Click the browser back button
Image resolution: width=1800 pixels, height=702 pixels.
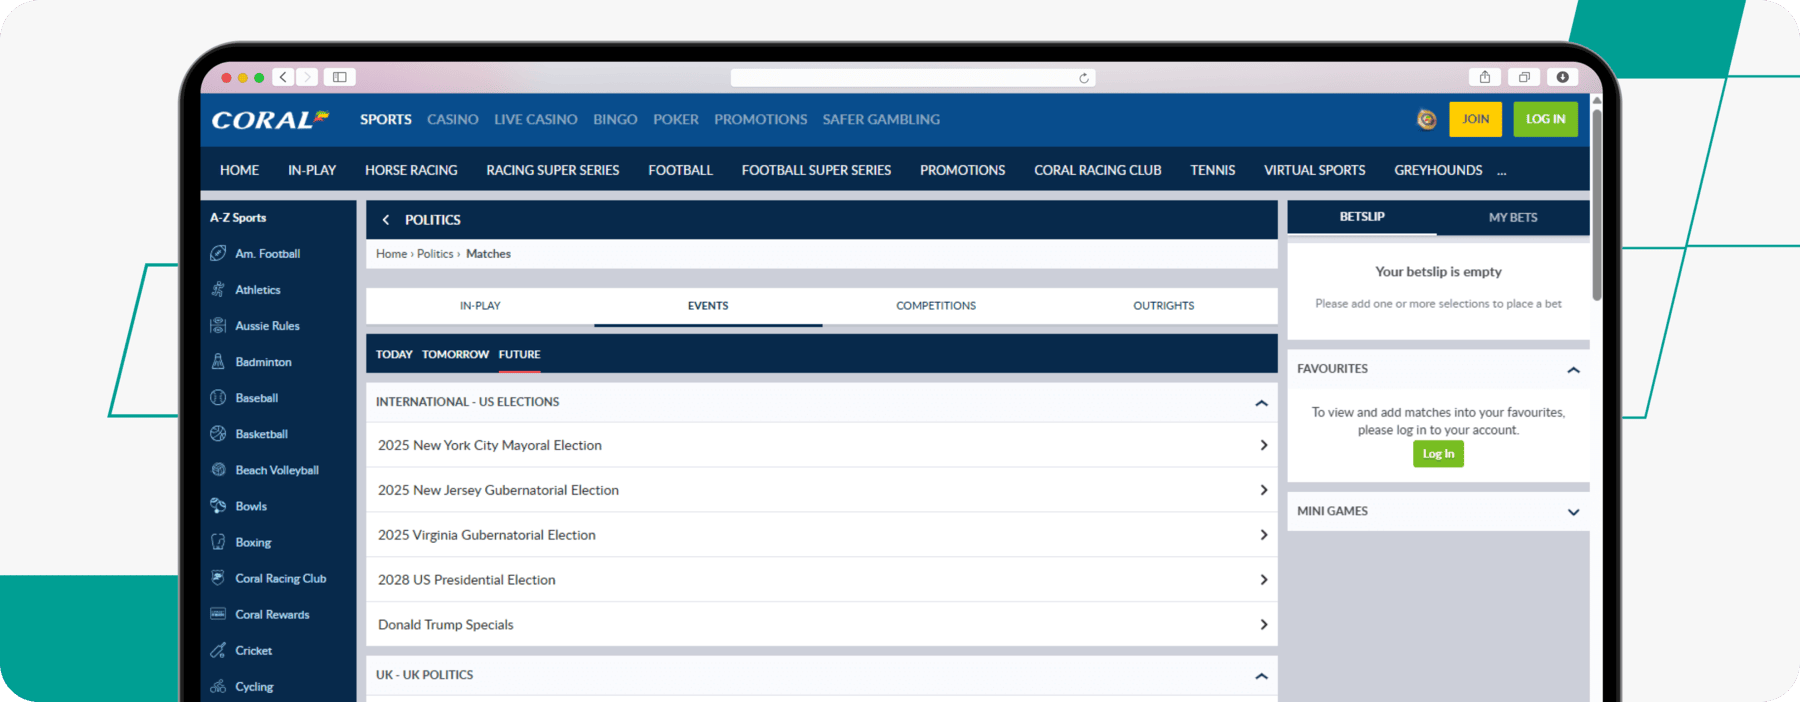tap(284, 77)
